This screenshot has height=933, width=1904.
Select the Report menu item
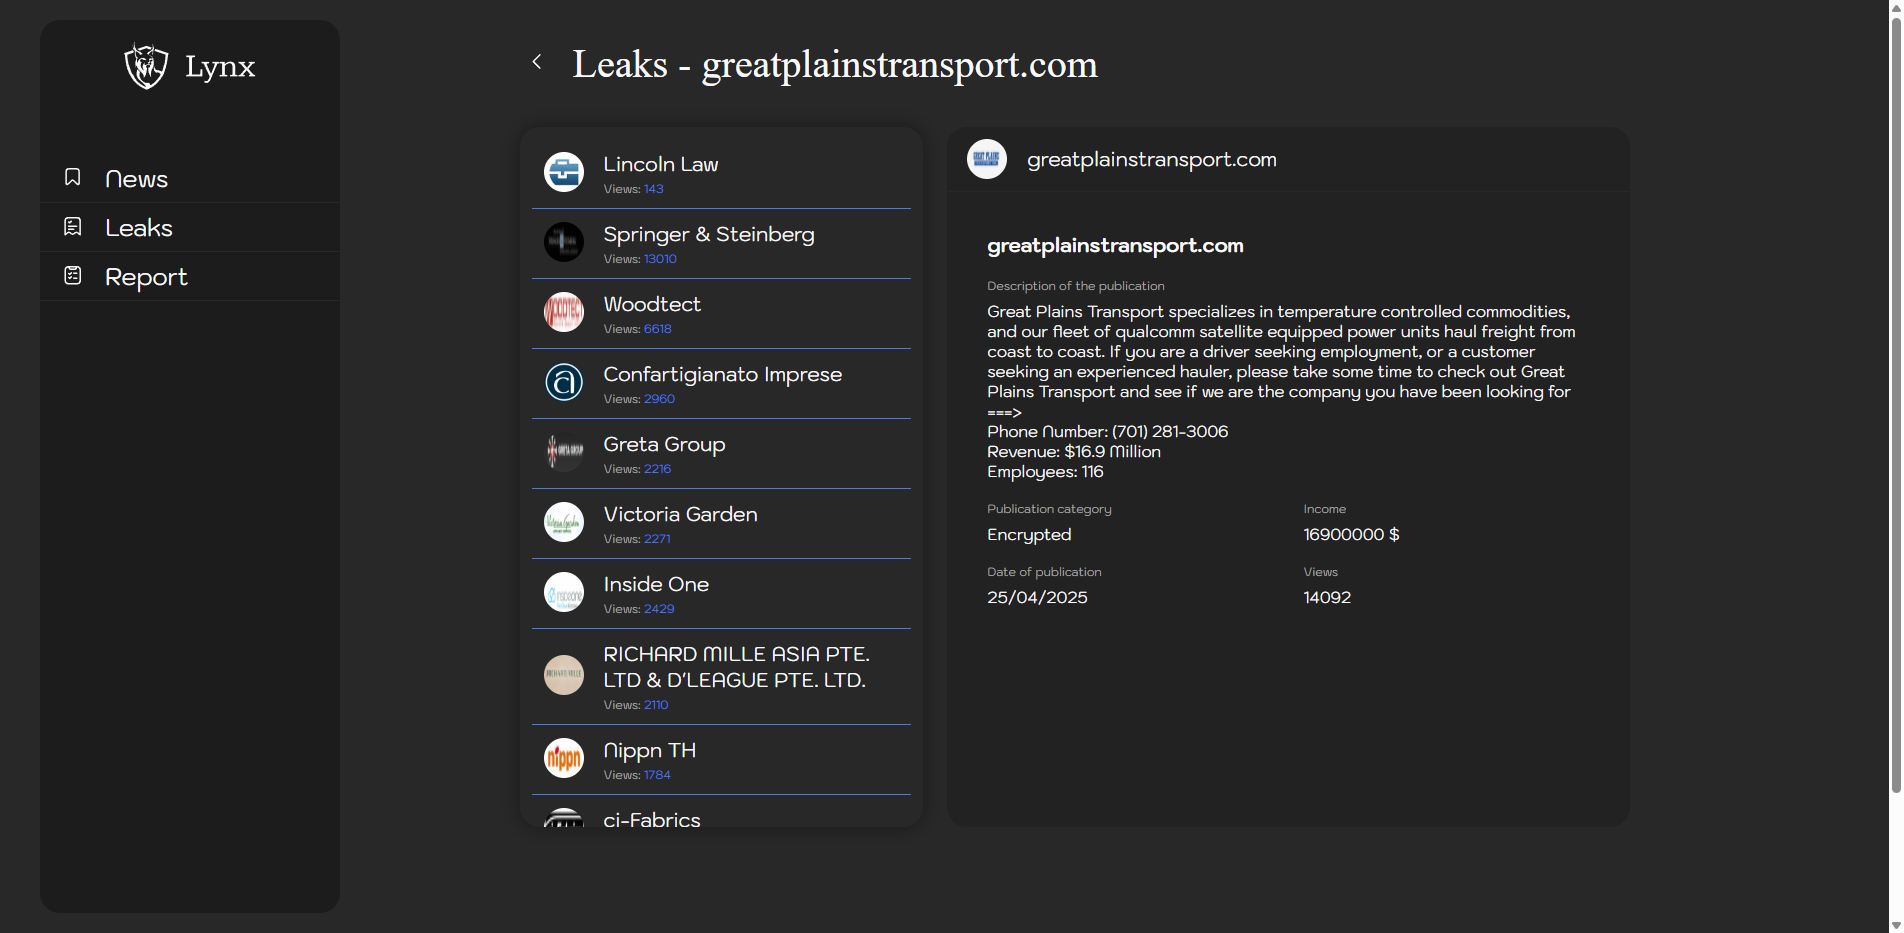point(146,277)
